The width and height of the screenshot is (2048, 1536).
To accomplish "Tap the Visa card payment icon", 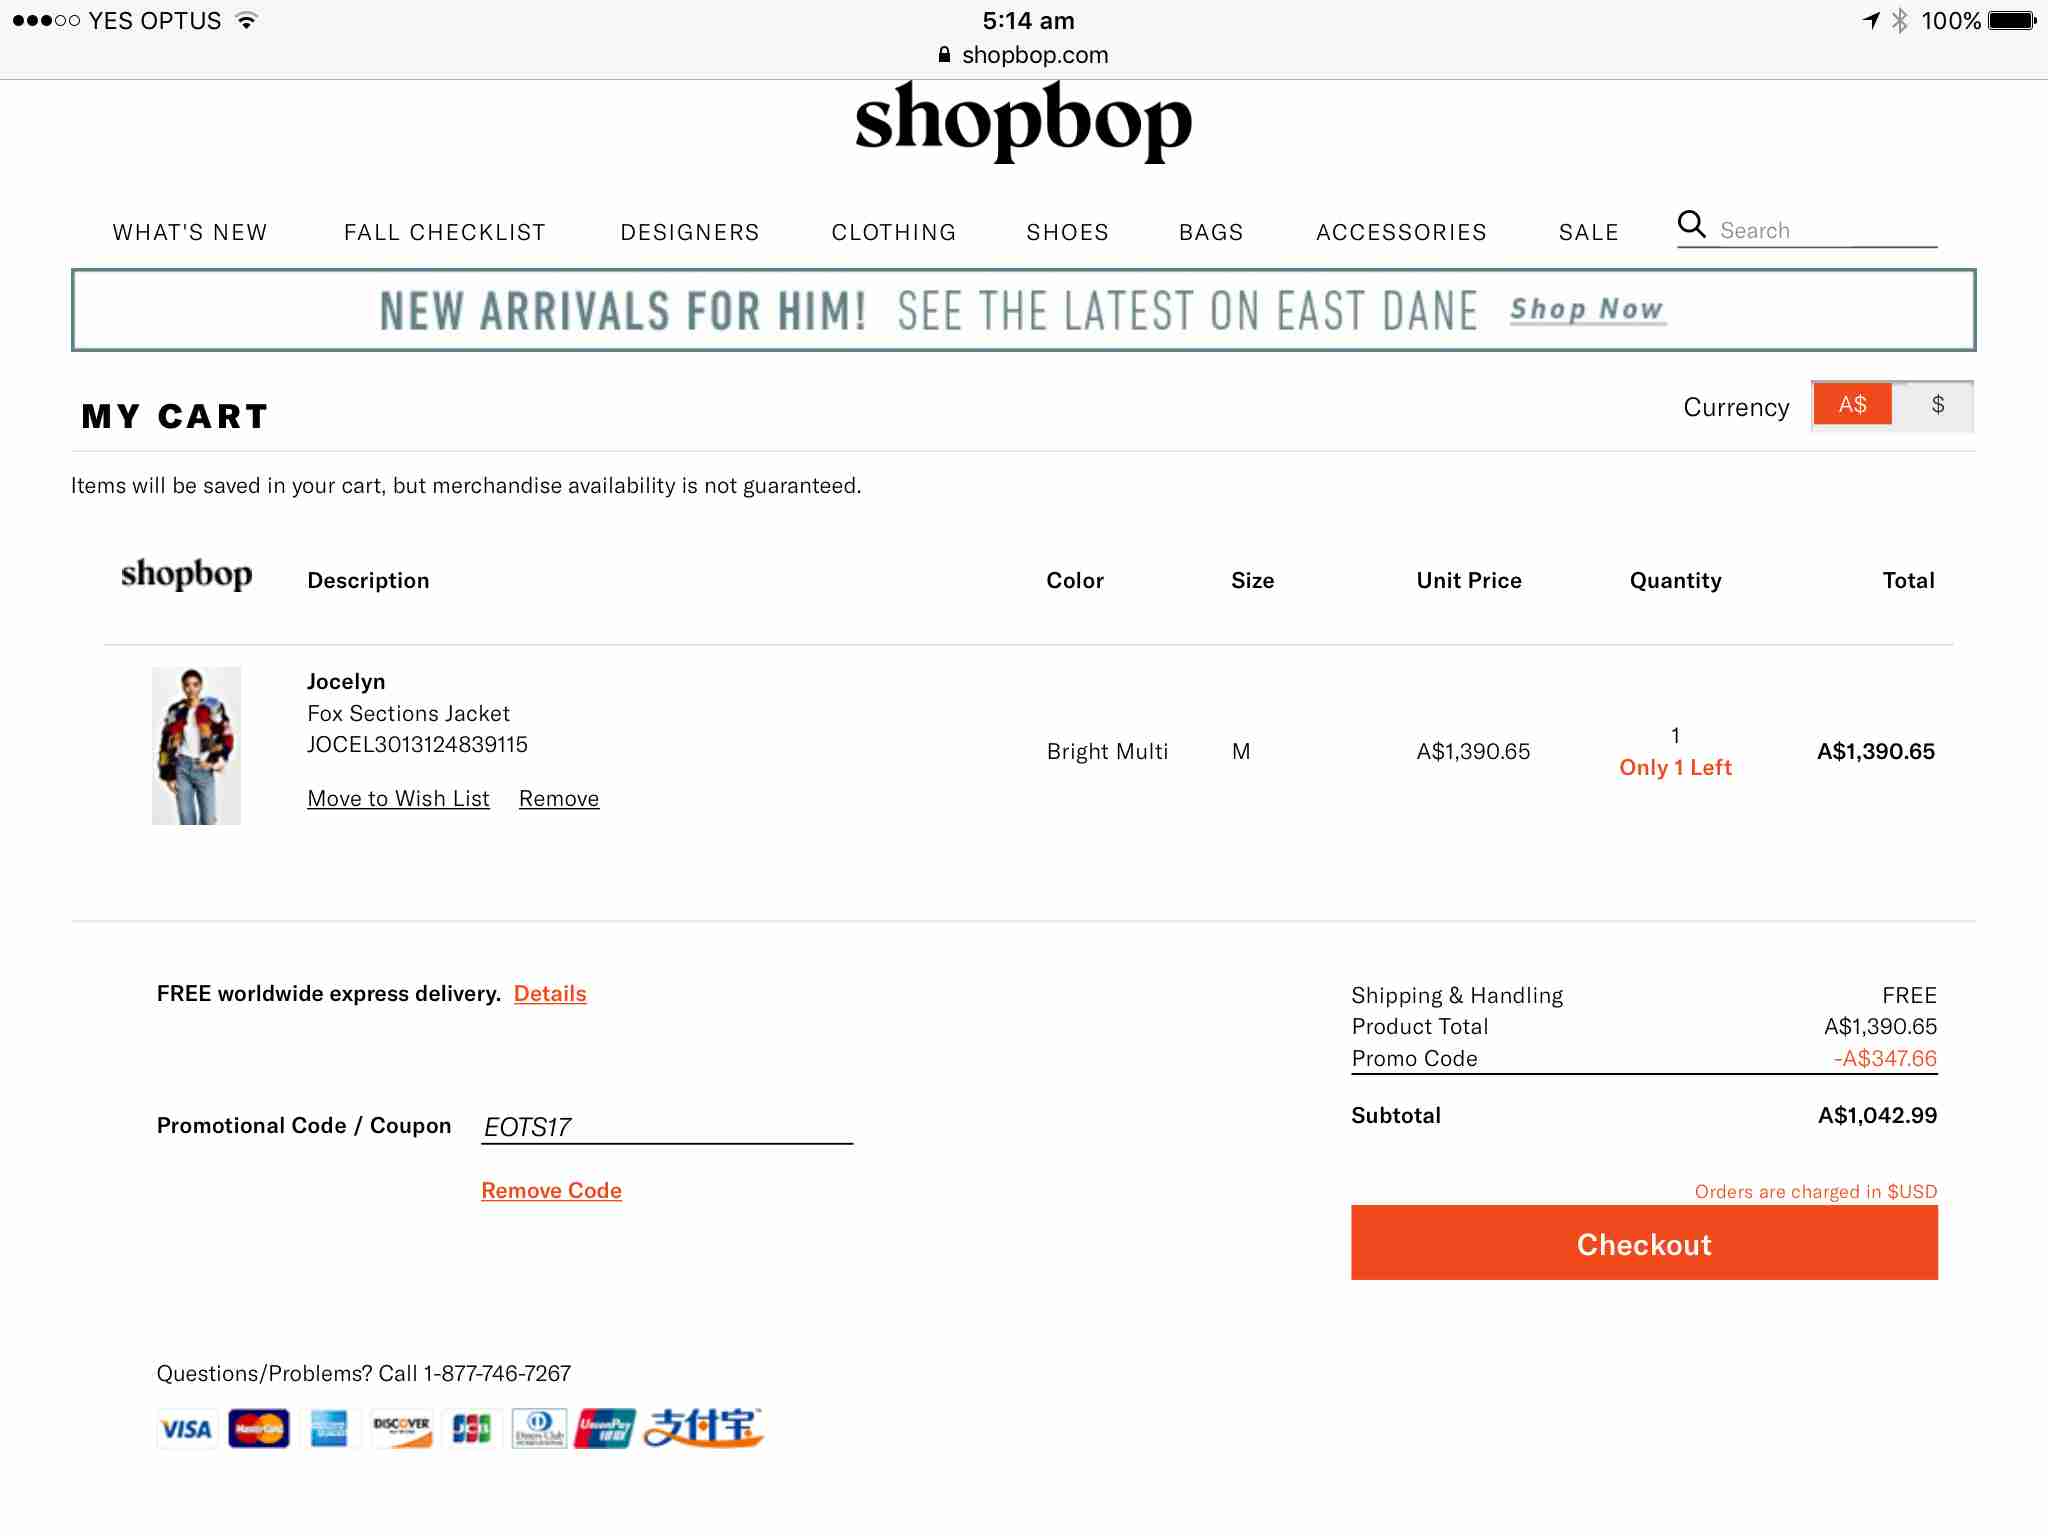I will [186, 1428].
